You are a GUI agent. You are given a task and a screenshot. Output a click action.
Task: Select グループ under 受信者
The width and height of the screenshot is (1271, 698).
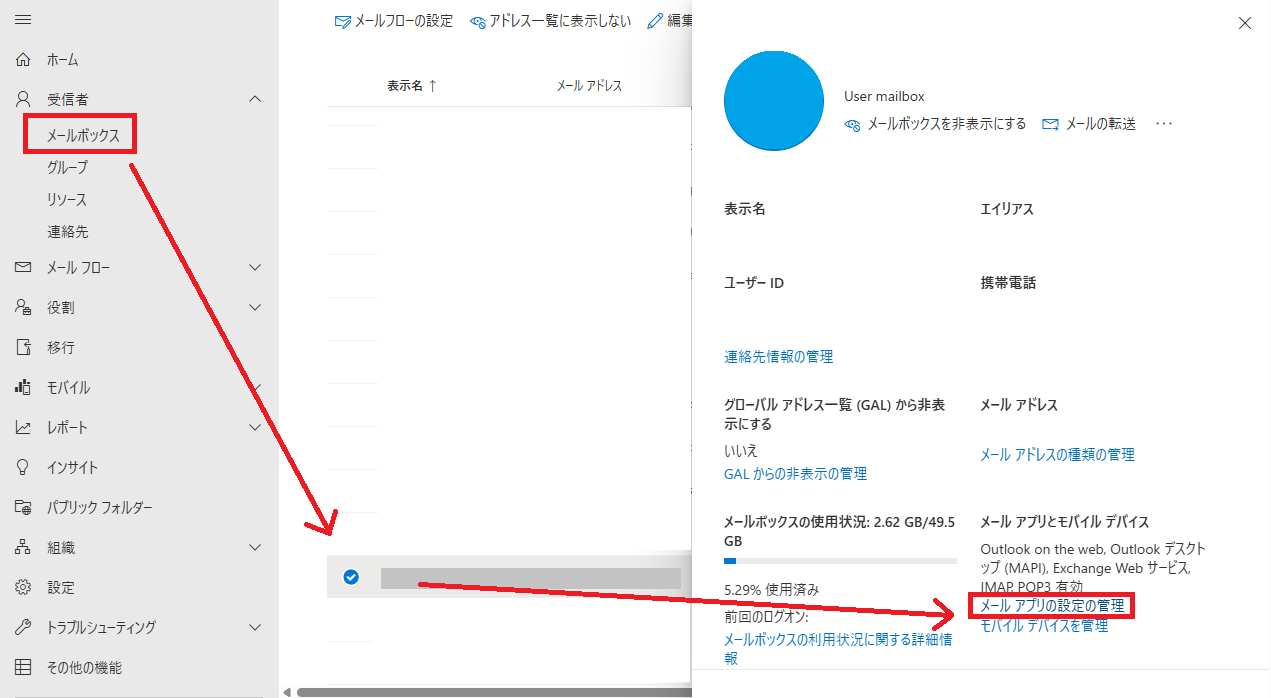click(67, 167)
